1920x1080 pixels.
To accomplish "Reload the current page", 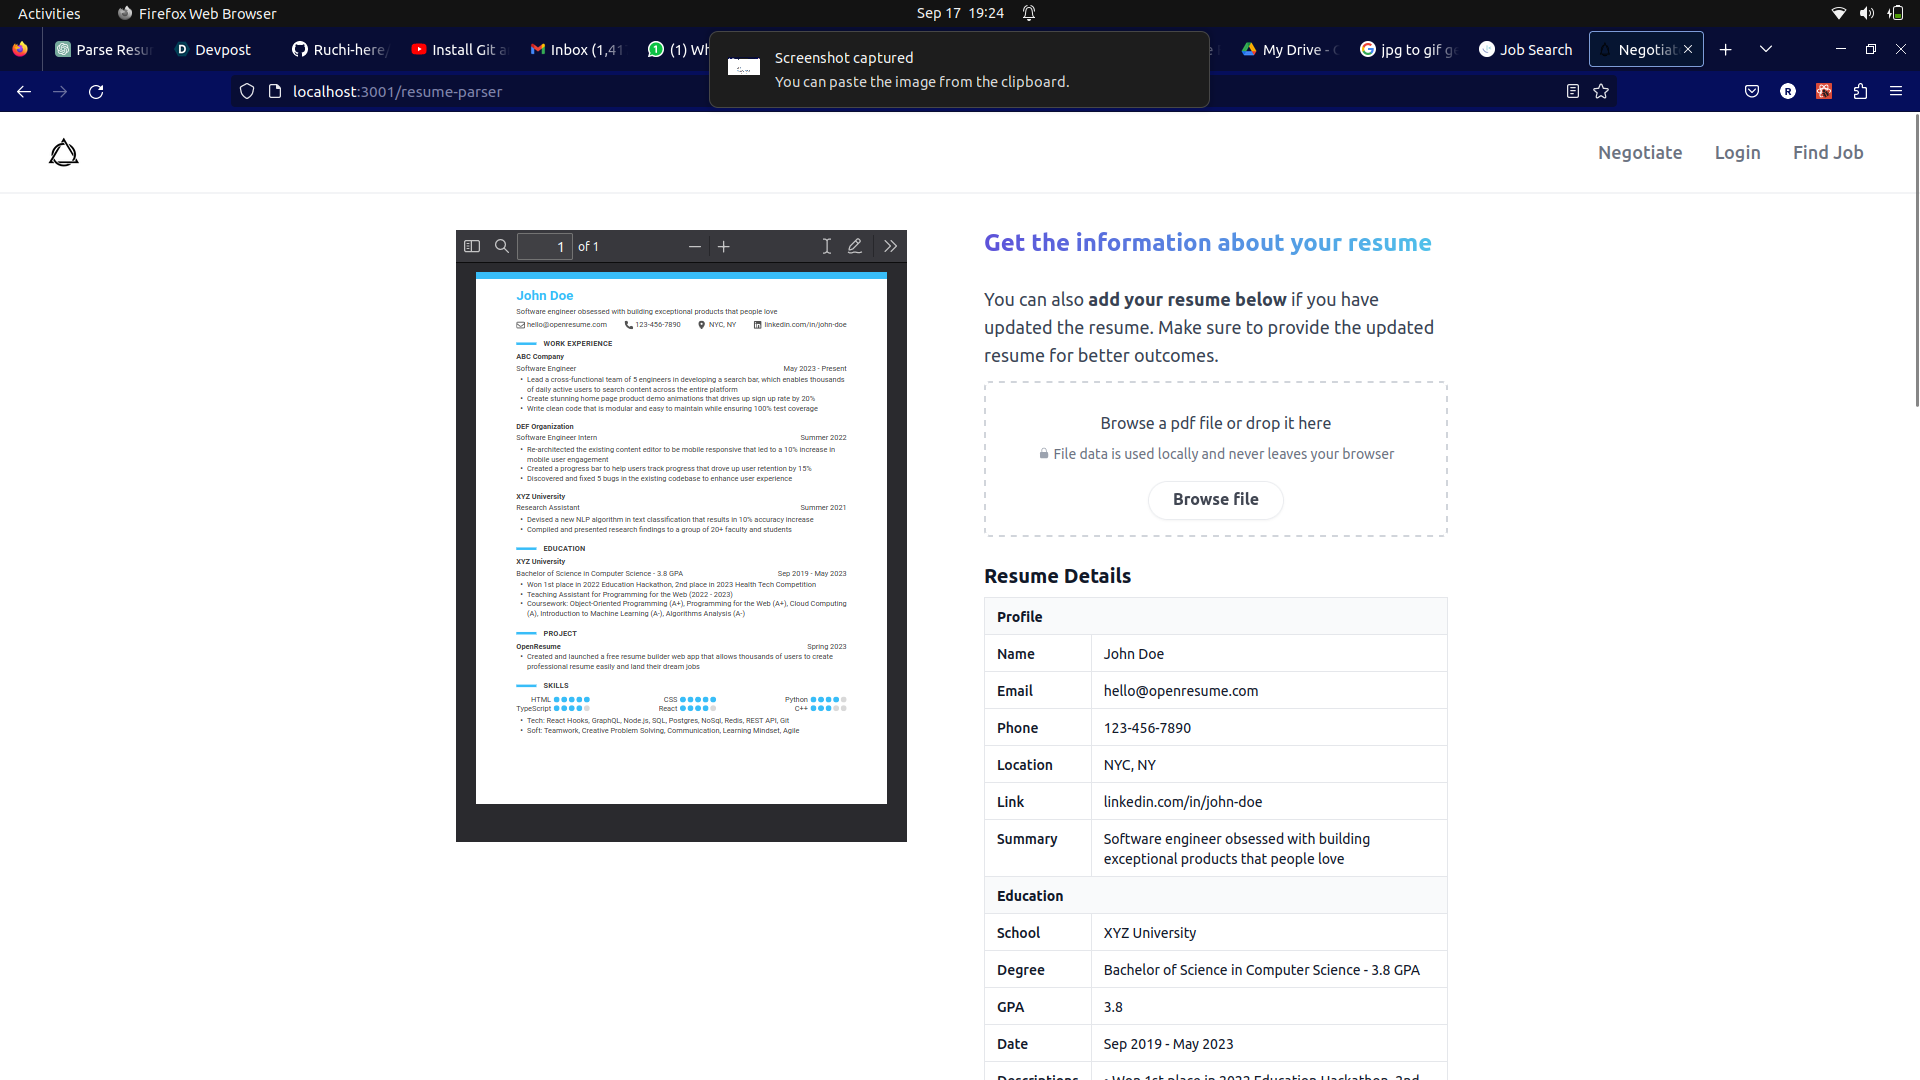I will [96, 91].
